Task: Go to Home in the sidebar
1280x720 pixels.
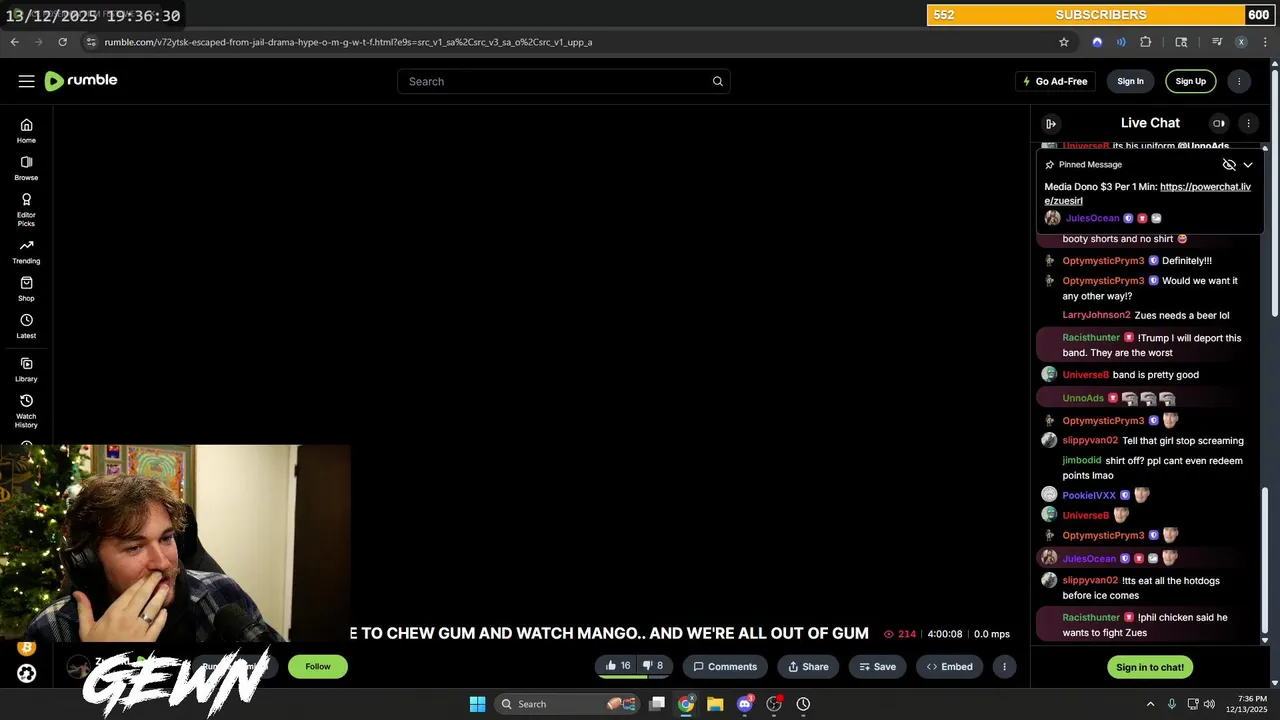Action: point(26,131)
